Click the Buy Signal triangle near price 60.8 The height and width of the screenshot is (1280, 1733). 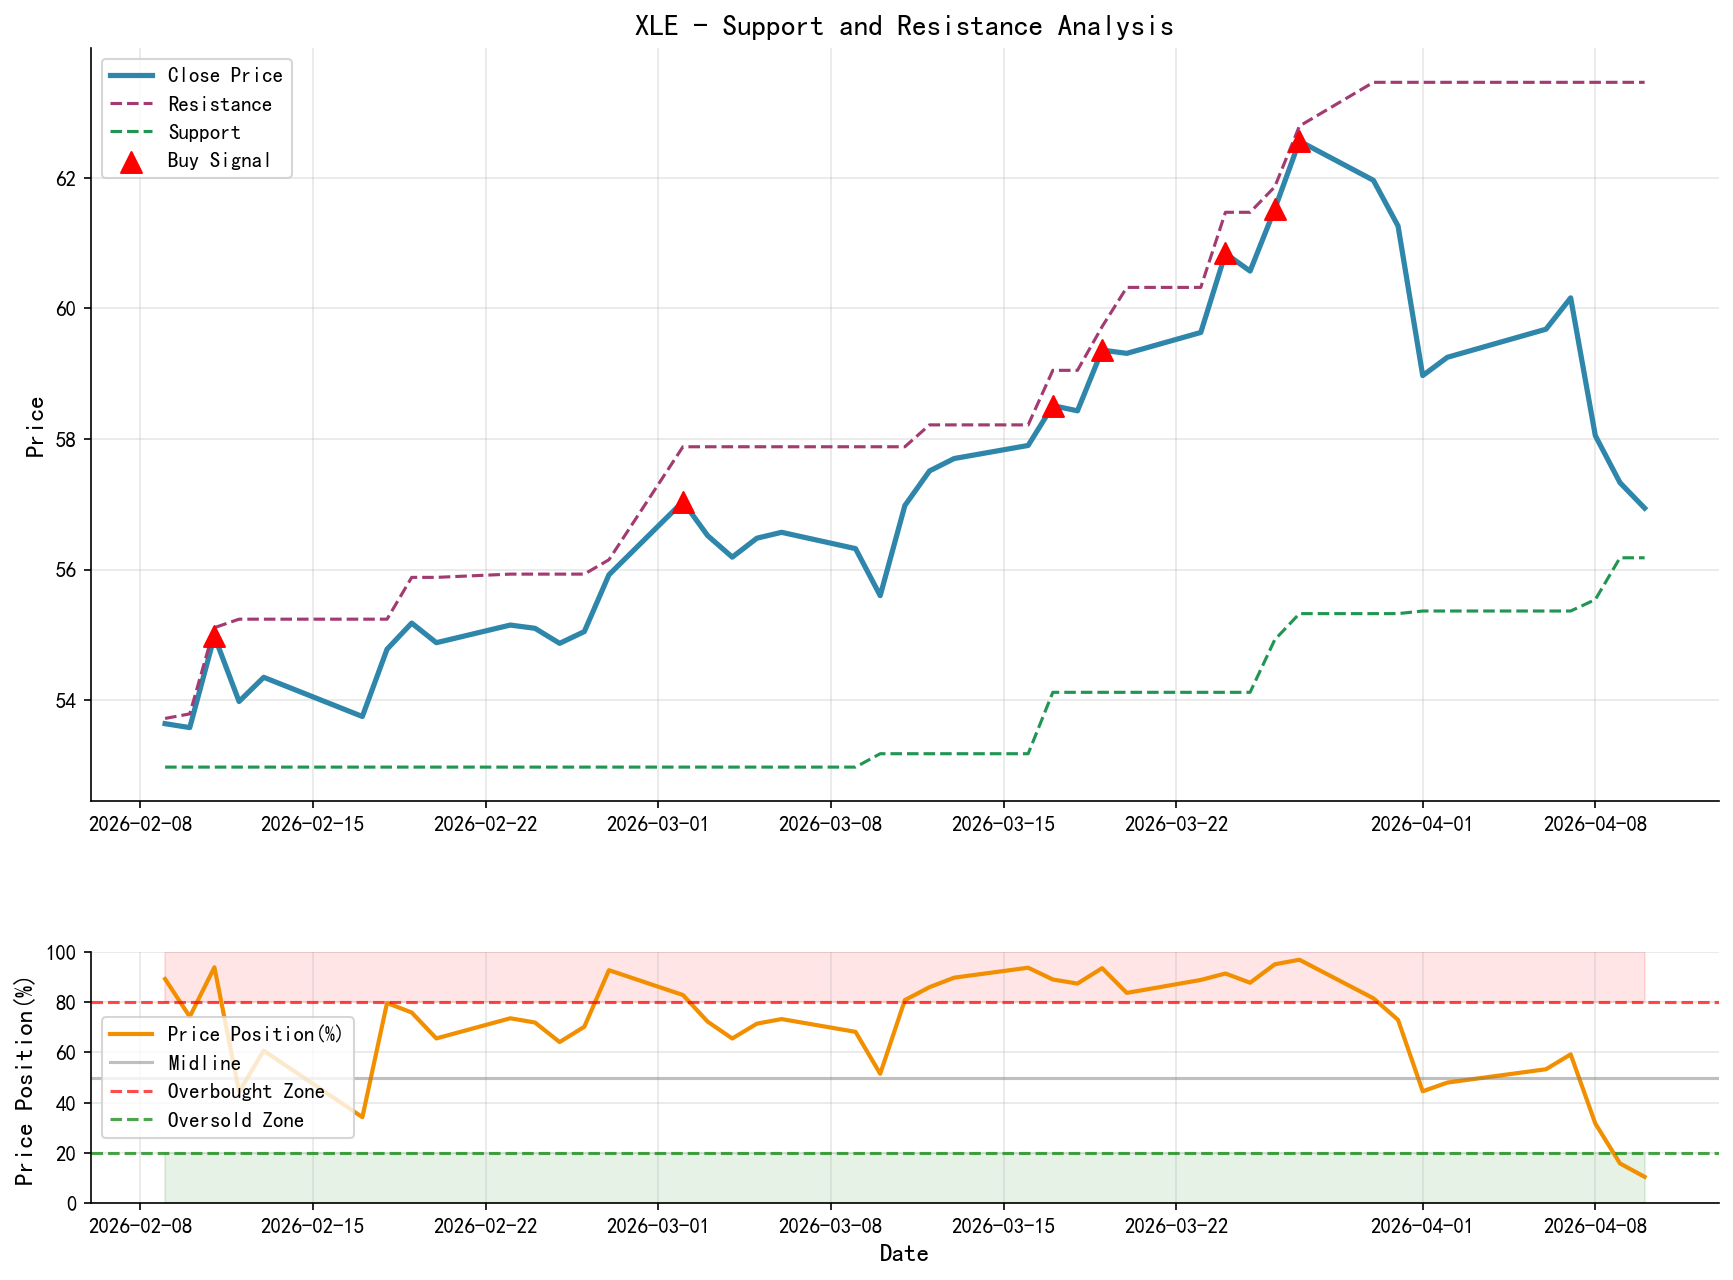point(1225,254)
